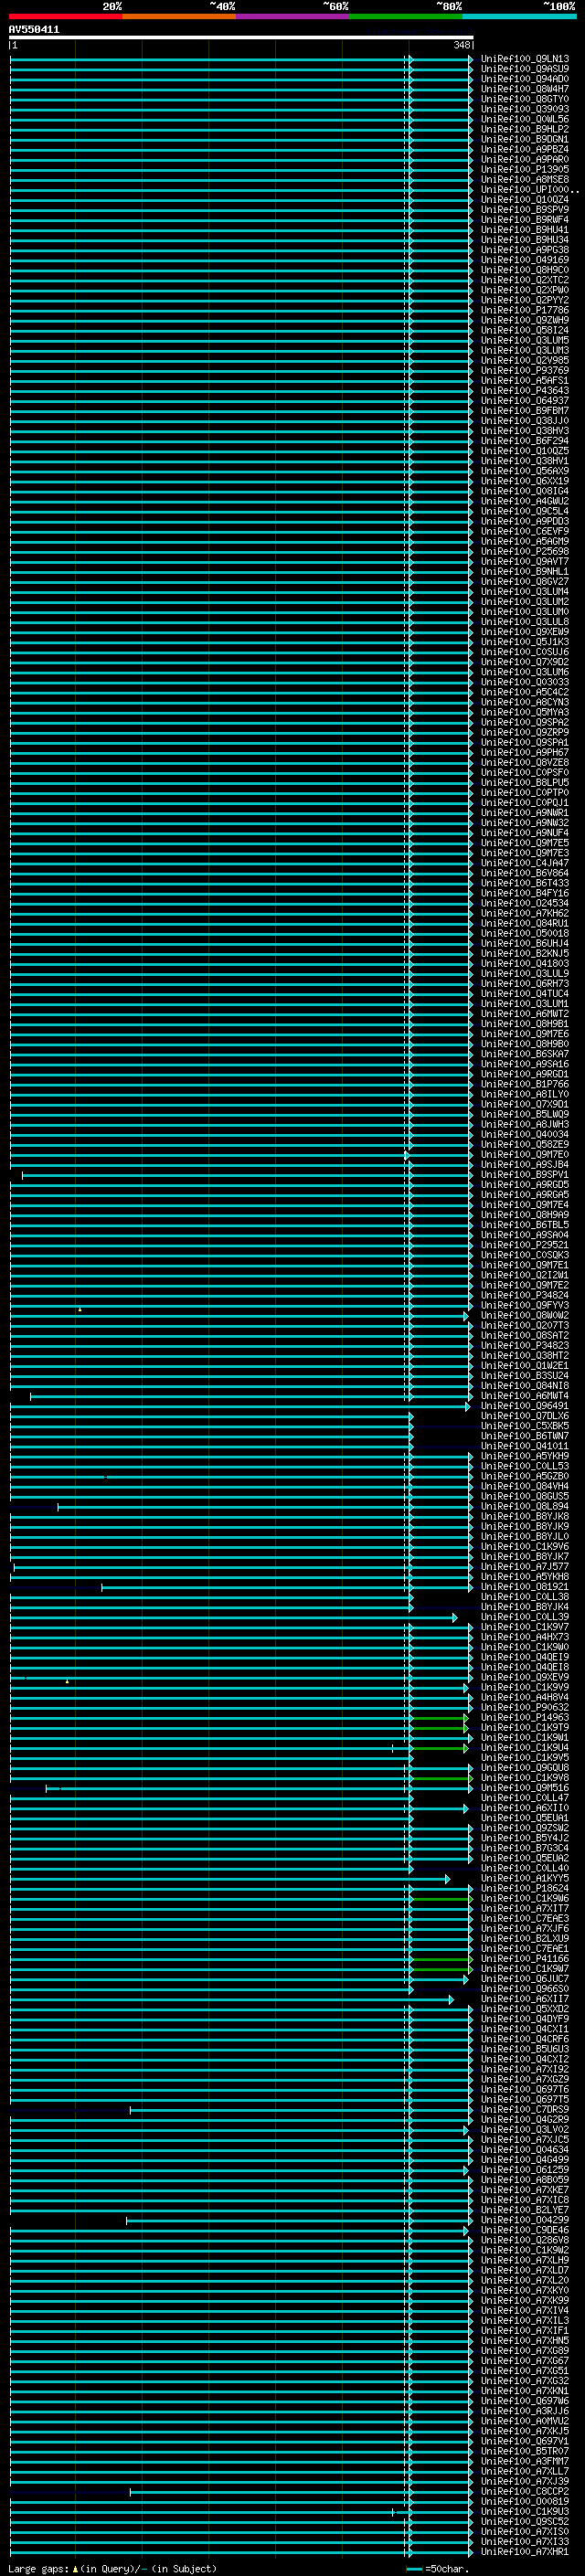The height and width of the screenshot is (2576, 585).
Task: Click UniRef100_P17786 hit label
Action: click(524, 310)
